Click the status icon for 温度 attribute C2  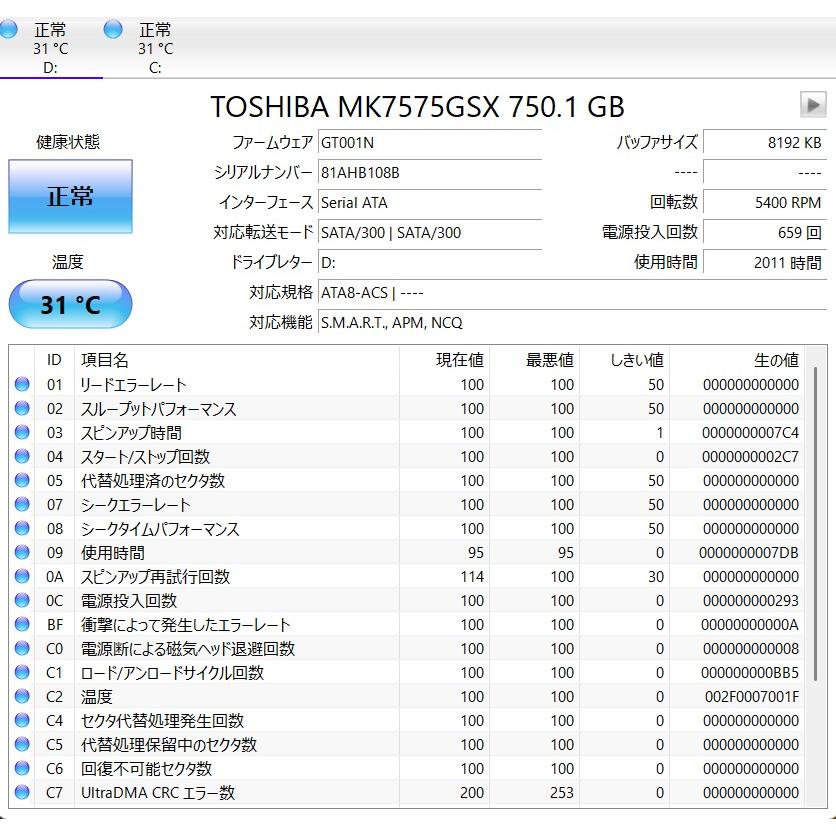[24, 697]
